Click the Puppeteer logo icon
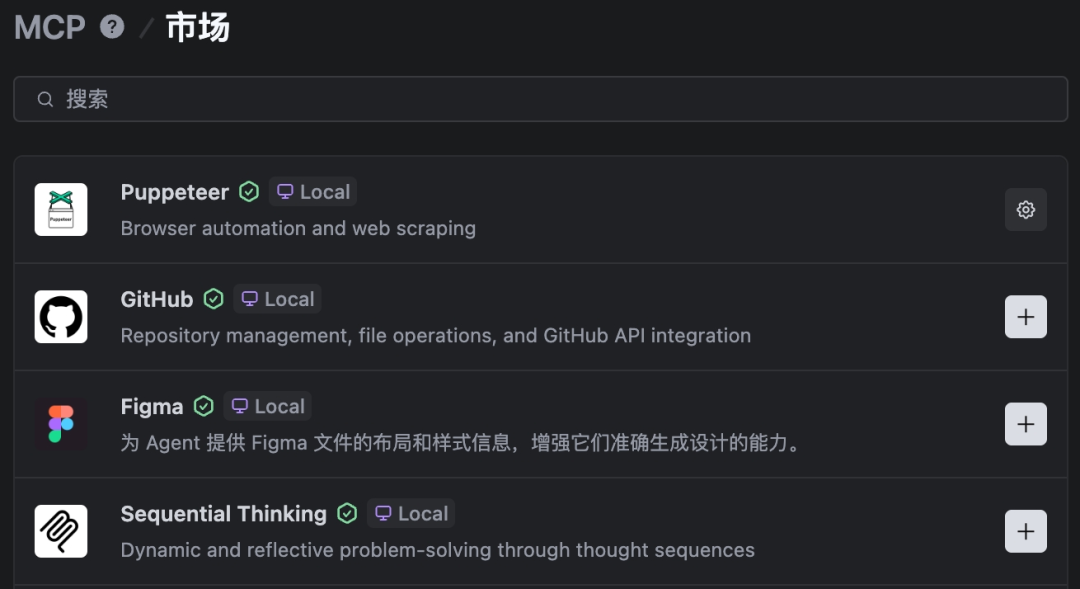The height and width of the screenshot is (589, 1080). tap(61, 210)
